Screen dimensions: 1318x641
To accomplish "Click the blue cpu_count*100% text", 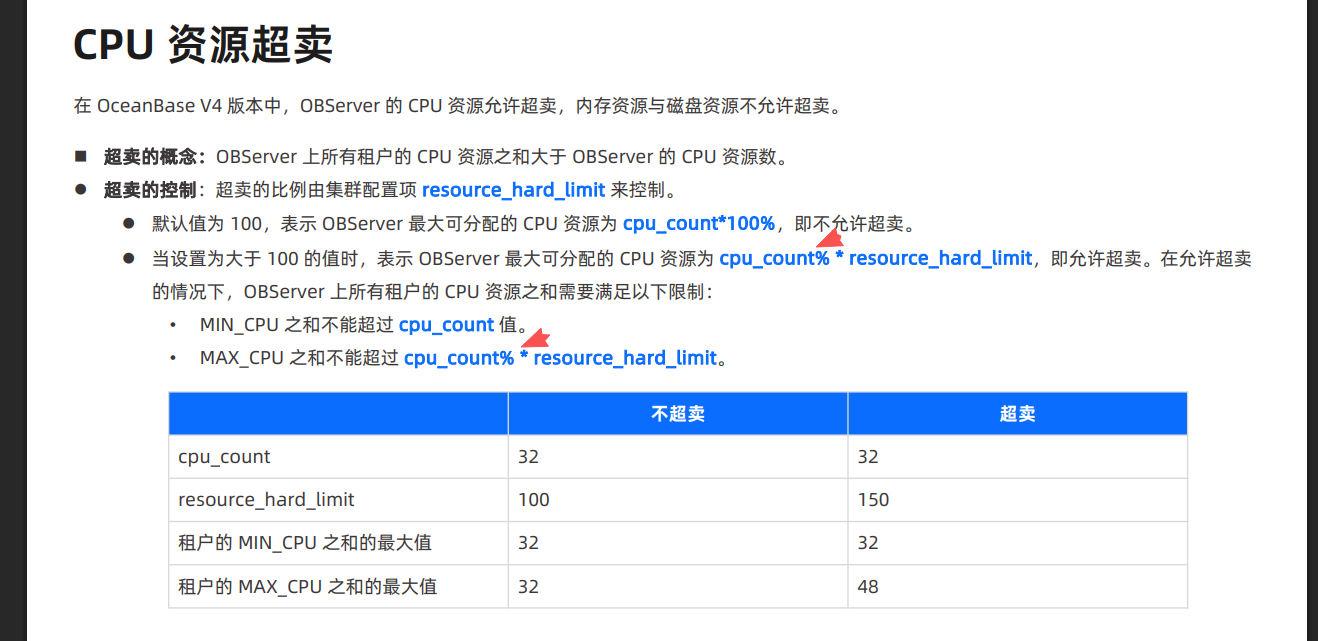I will pyautogui.click(x=698, y=223).
